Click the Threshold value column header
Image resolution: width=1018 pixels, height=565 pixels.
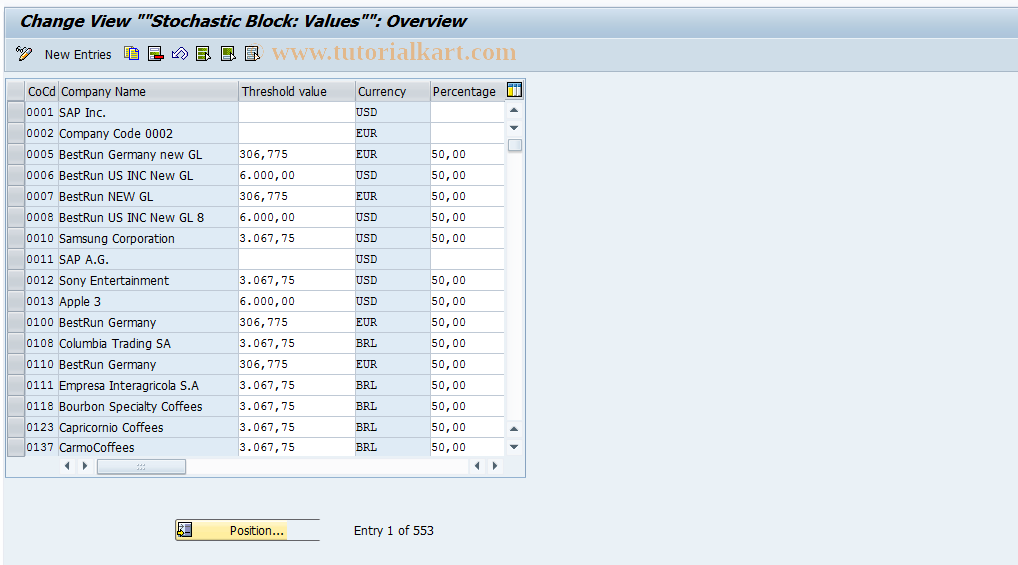(x=297, y=92)
